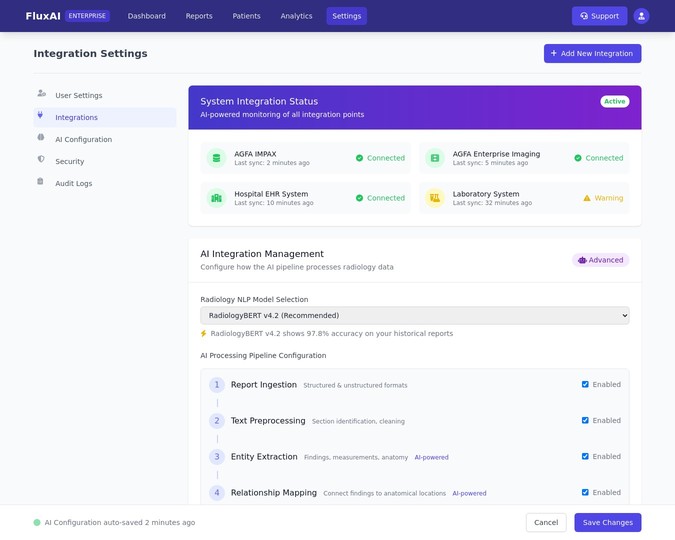Open AI Configuration sidebar item
The image size is (675, 540).
(x=105, y=139)
